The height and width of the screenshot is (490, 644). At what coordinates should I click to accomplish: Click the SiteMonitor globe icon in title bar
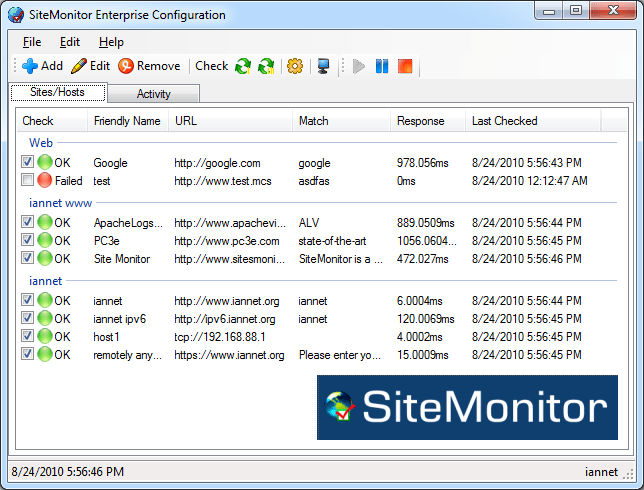coord(16,15)
